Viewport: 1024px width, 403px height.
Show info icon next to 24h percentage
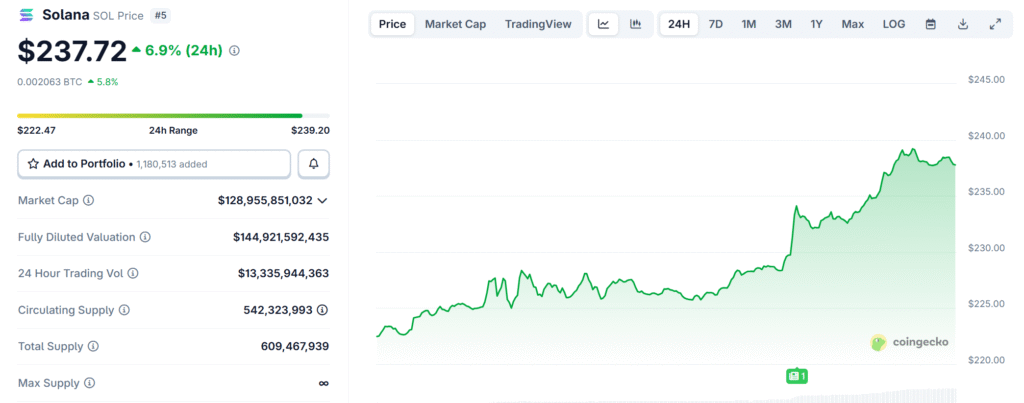pos(234,51)
